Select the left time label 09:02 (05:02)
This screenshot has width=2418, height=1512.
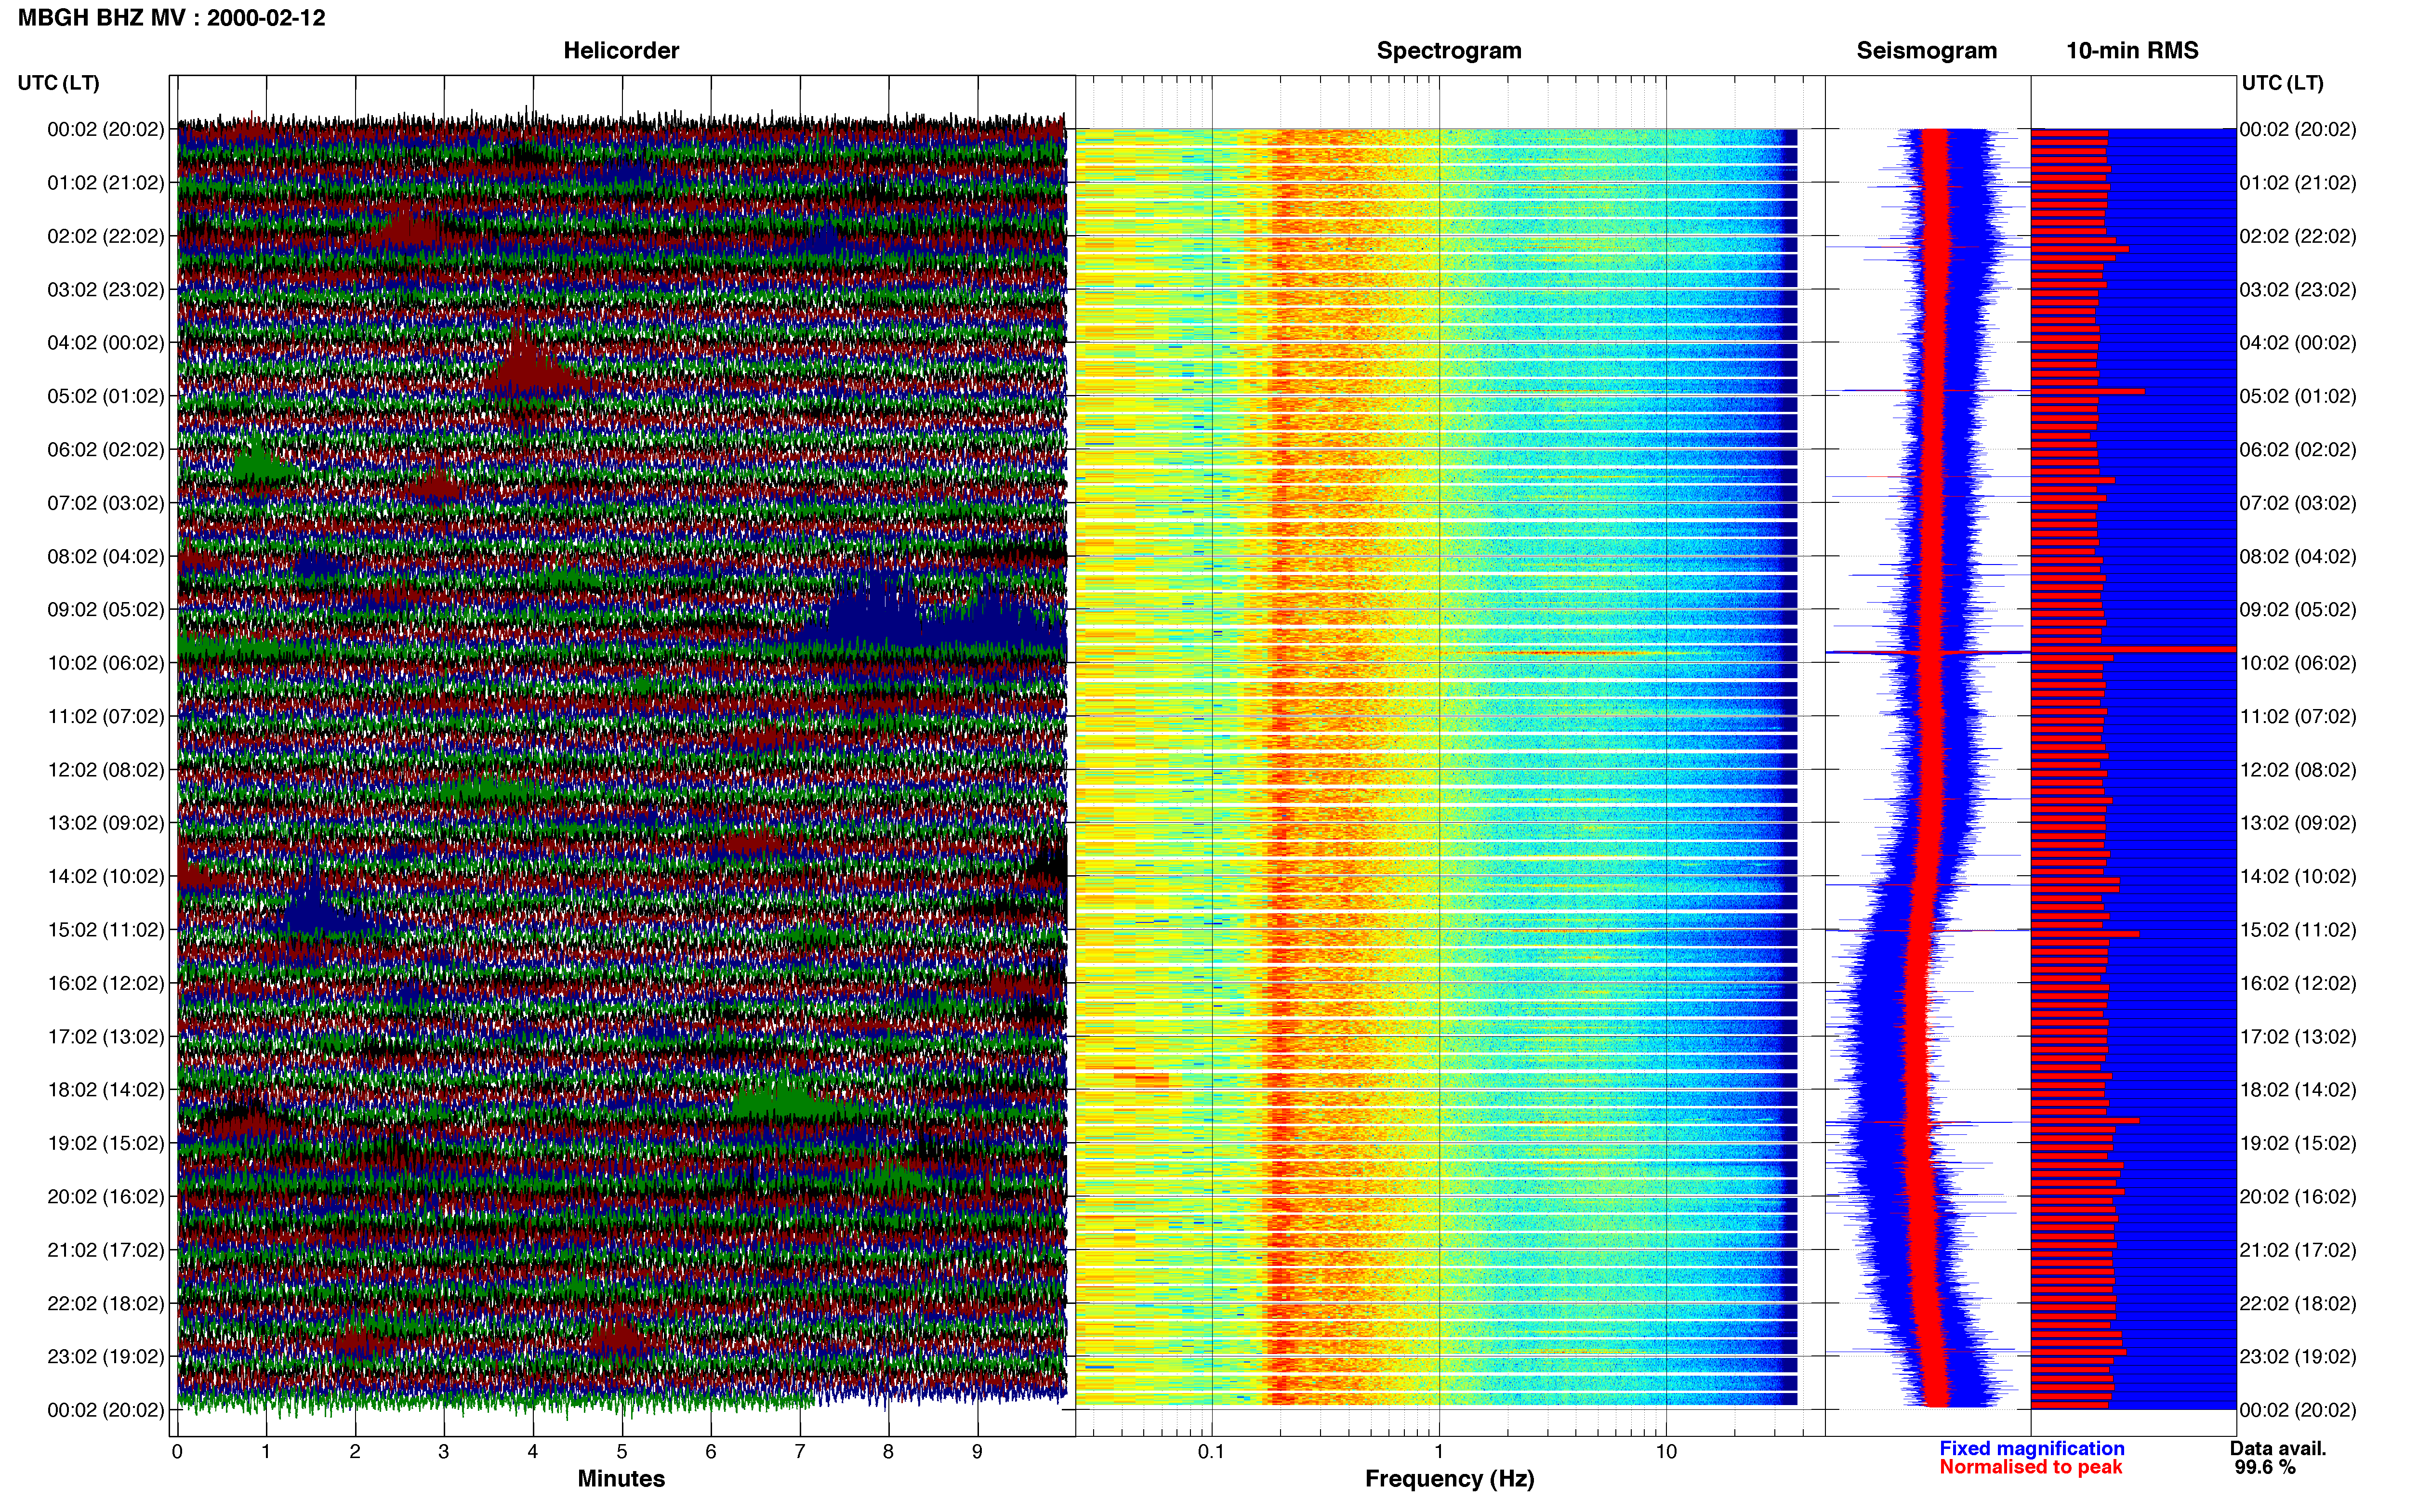[106, 610]
